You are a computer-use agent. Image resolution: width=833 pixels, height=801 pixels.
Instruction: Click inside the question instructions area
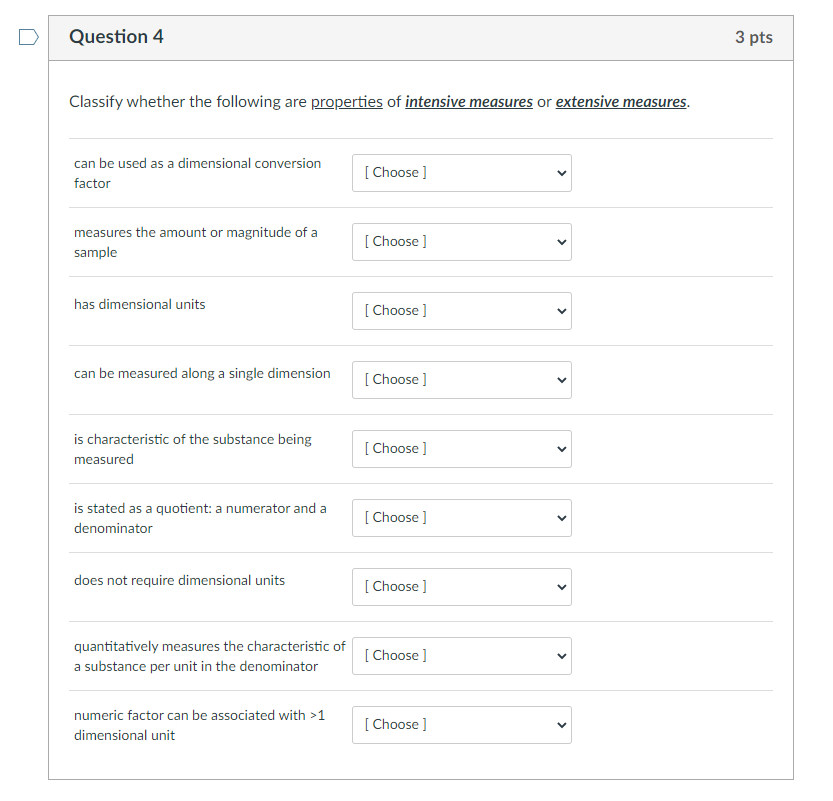378,101
